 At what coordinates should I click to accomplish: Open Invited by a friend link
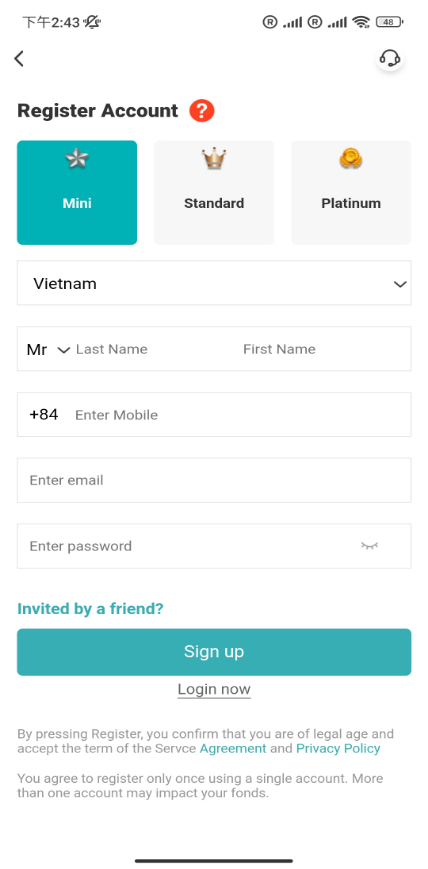pyautogui.click(x=90, y=609)
